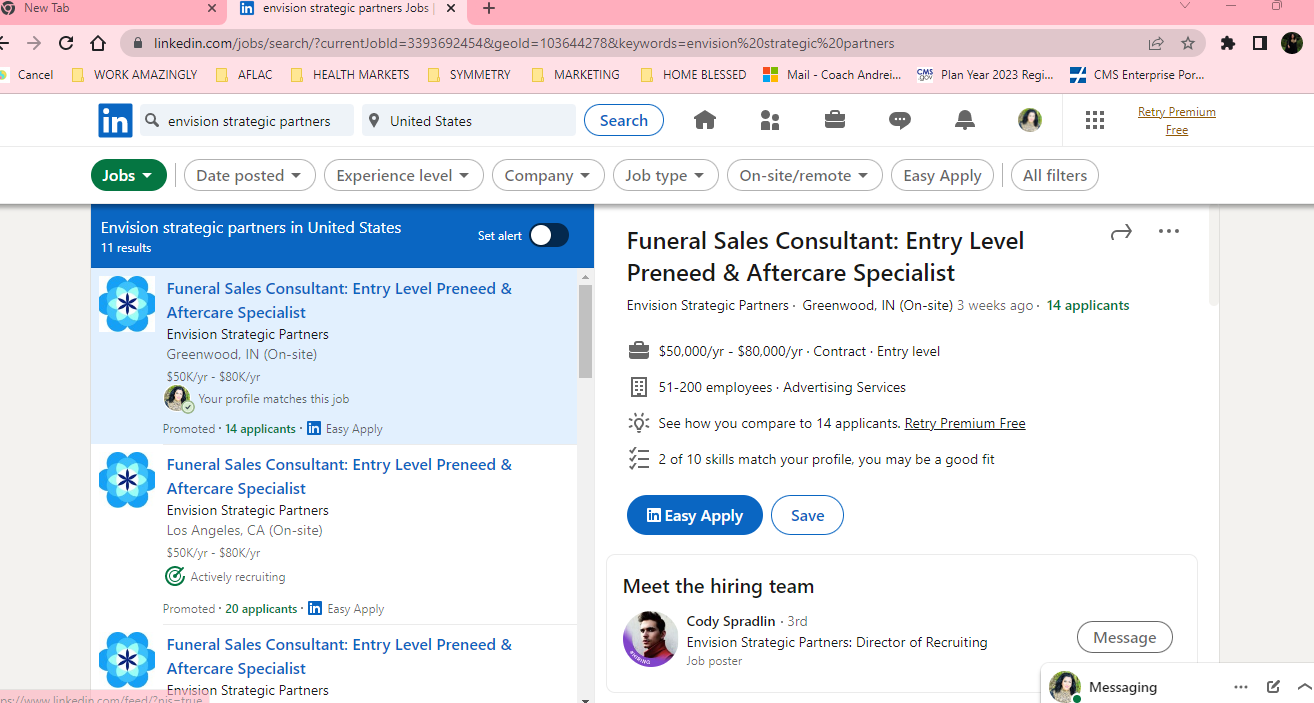Go forward with the browser arrow
Viewport: 1314px width, 703px height.
pyautogui.click(x=34, y=43)
